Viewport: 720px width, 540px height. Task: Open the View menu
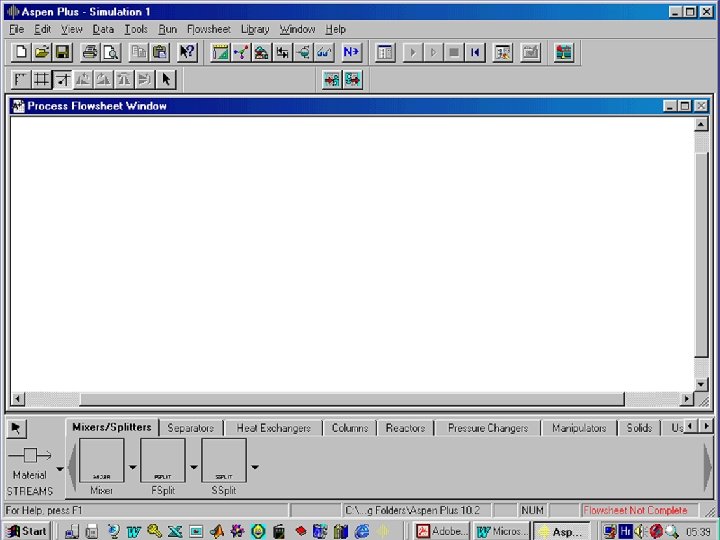(x=72, y=29)
